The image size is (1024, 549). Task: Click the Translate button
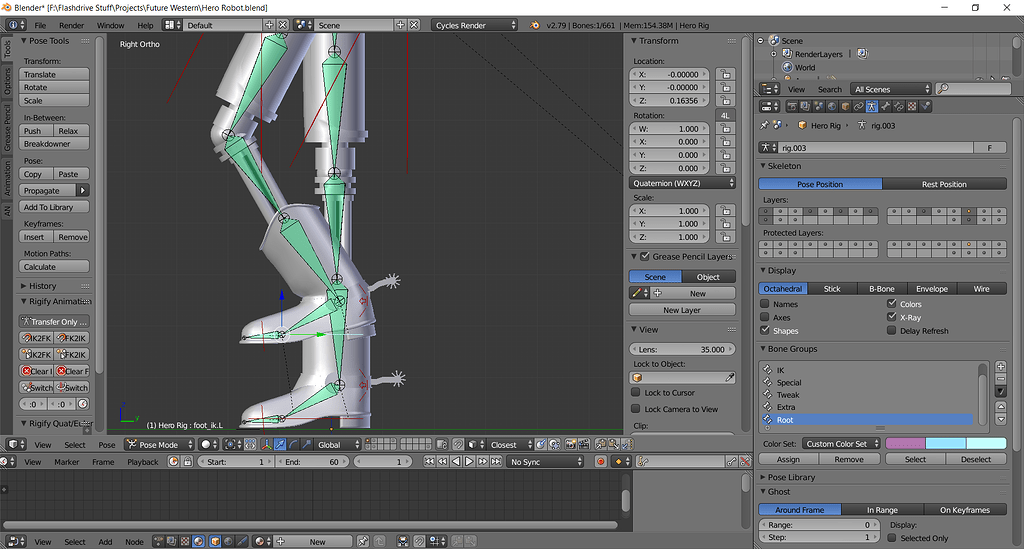pyautogui.click(x=54, y=74)
